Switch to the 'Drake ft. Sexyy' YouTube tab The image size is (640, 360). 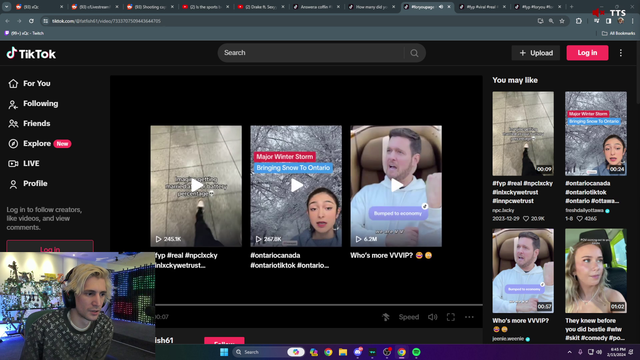click(x=261, y=7)
